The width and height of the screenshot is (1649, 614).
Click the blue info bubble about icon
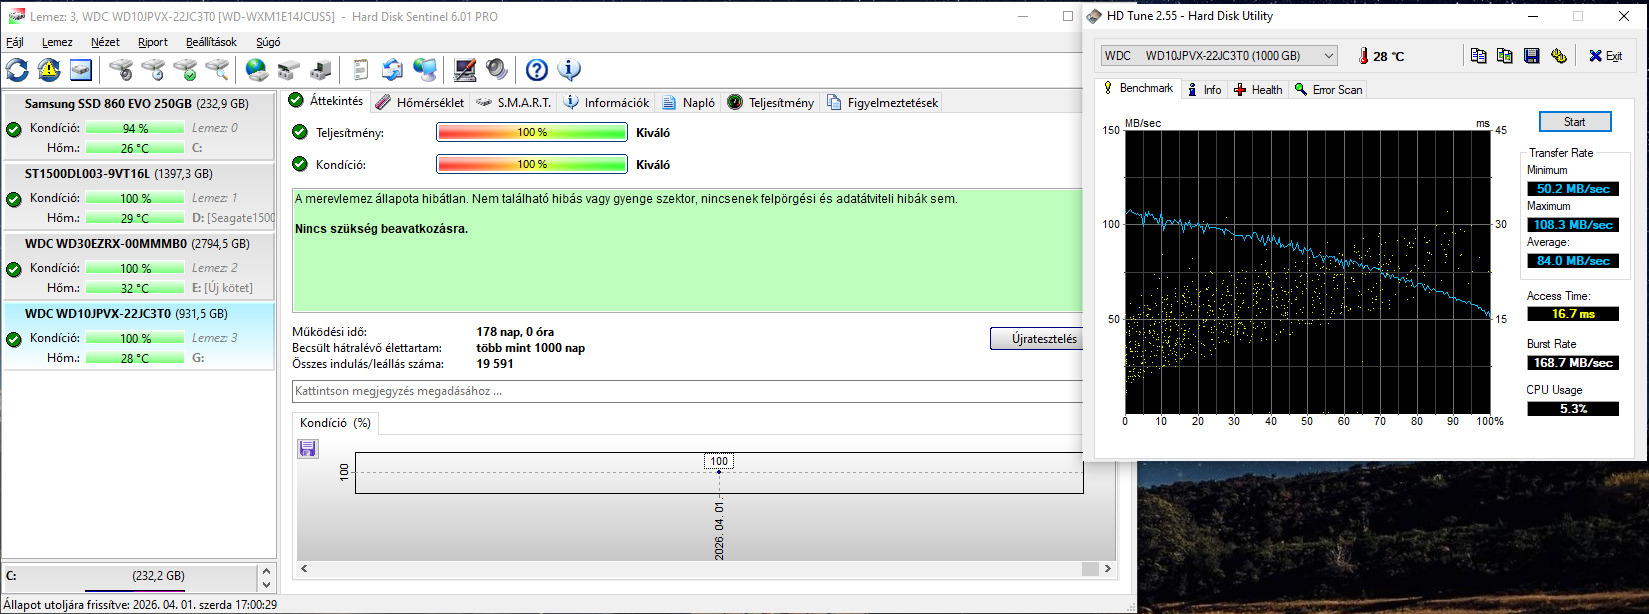(x=569, y=69)
